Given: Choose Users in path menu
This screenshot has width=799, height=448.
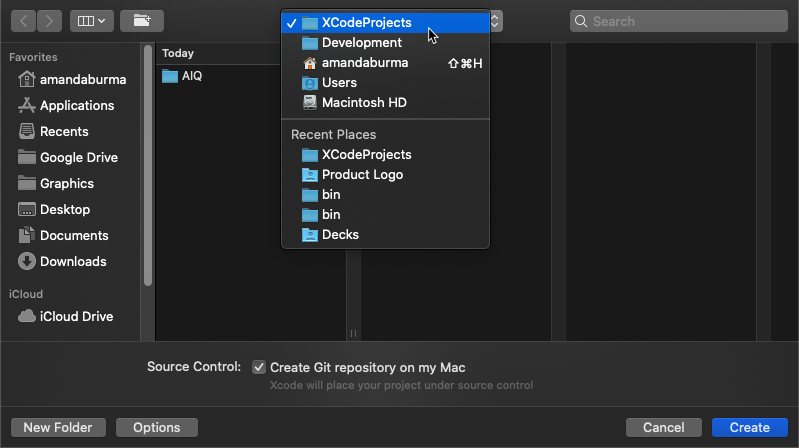Looking at the screenshot, I should (x=385, y=83).
